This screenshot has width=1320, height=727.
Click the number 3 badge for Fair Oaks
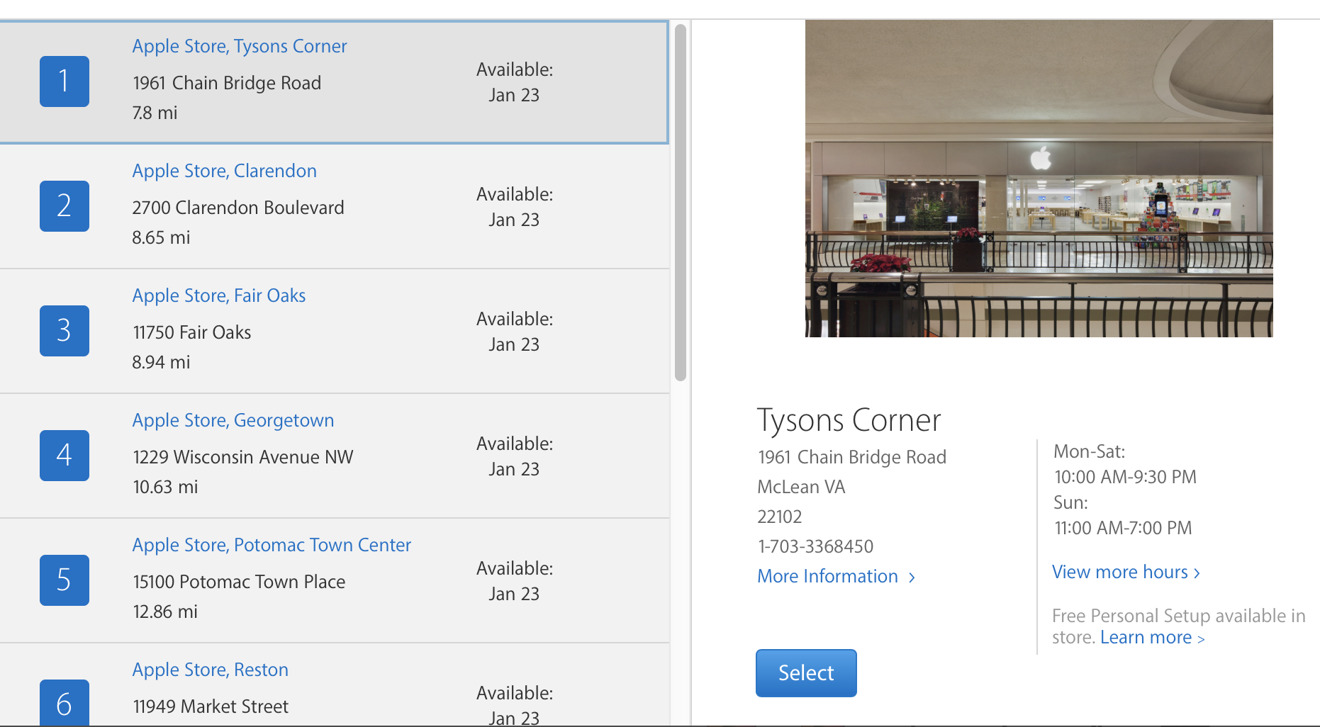tap(64, 331)
